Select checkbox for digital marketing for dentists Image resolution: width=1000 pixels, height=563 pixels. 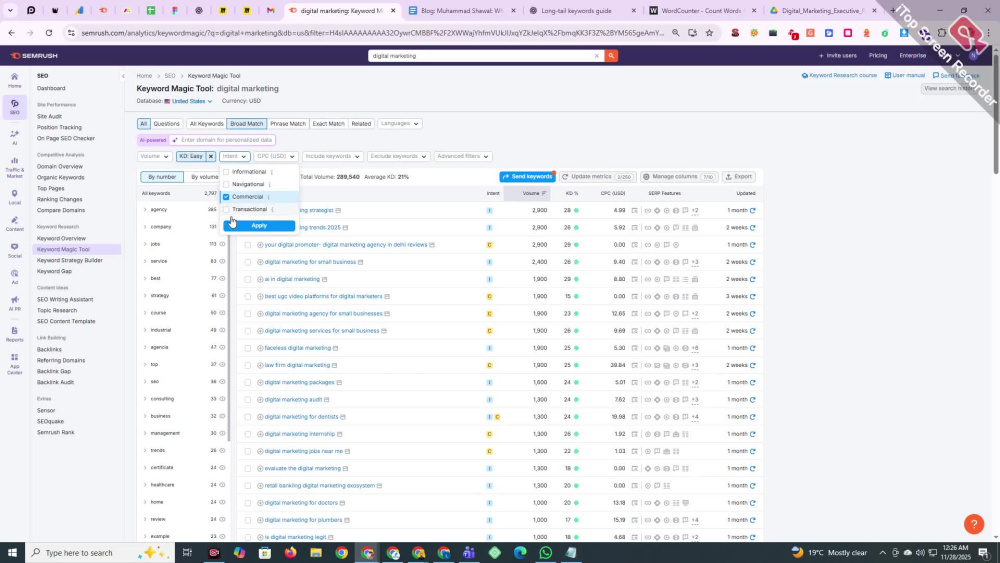(x=248, y=417)
